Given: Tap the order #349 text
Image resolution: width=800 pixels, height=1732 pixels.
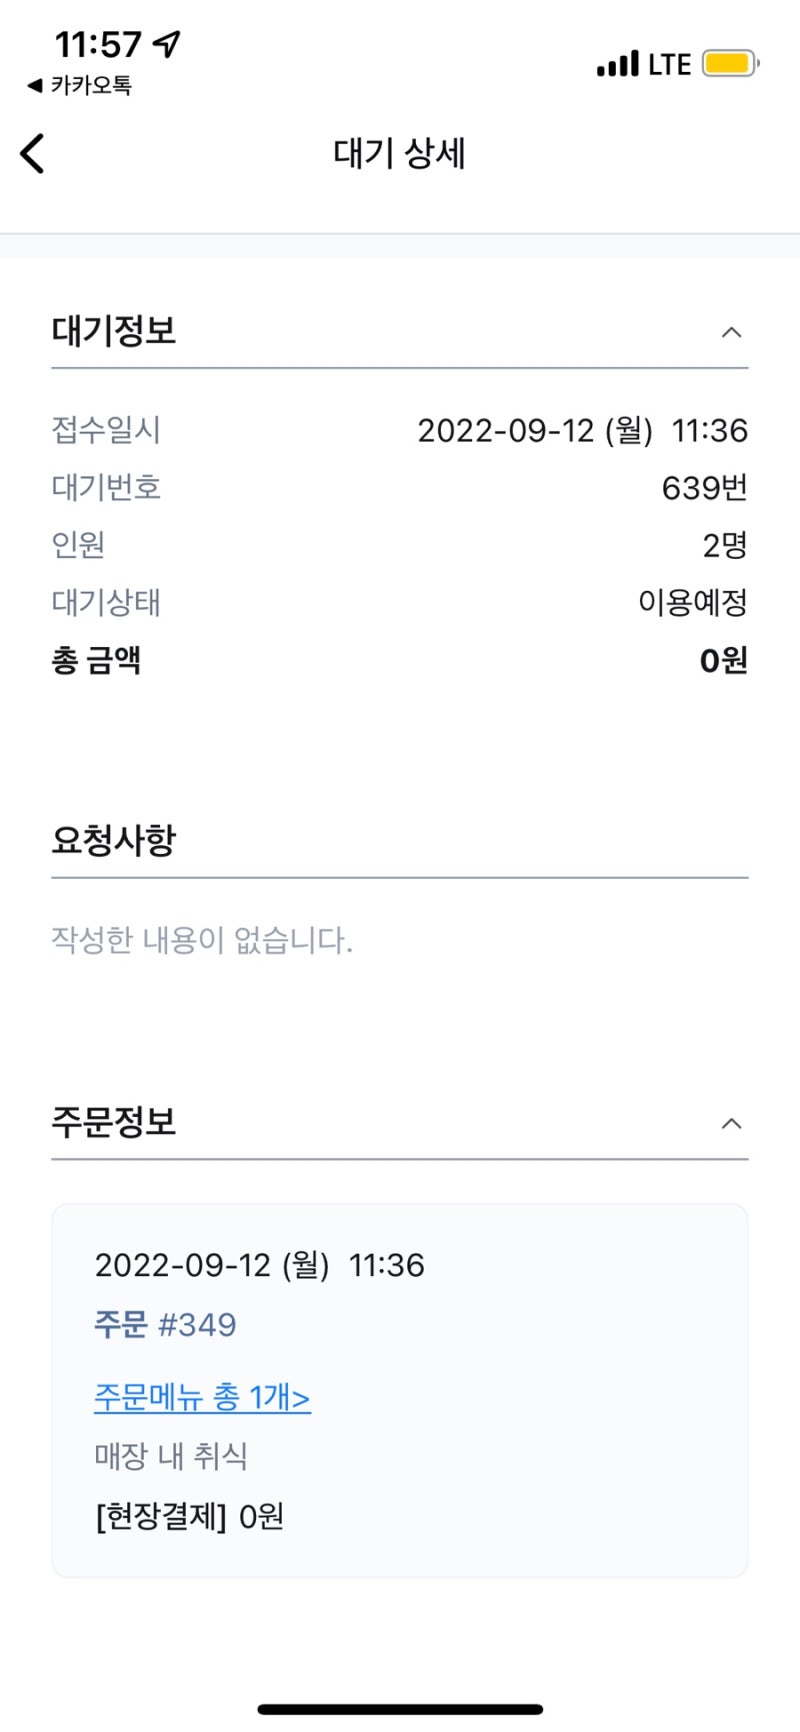Looking at the screenshot, I should pos(166,1325).
